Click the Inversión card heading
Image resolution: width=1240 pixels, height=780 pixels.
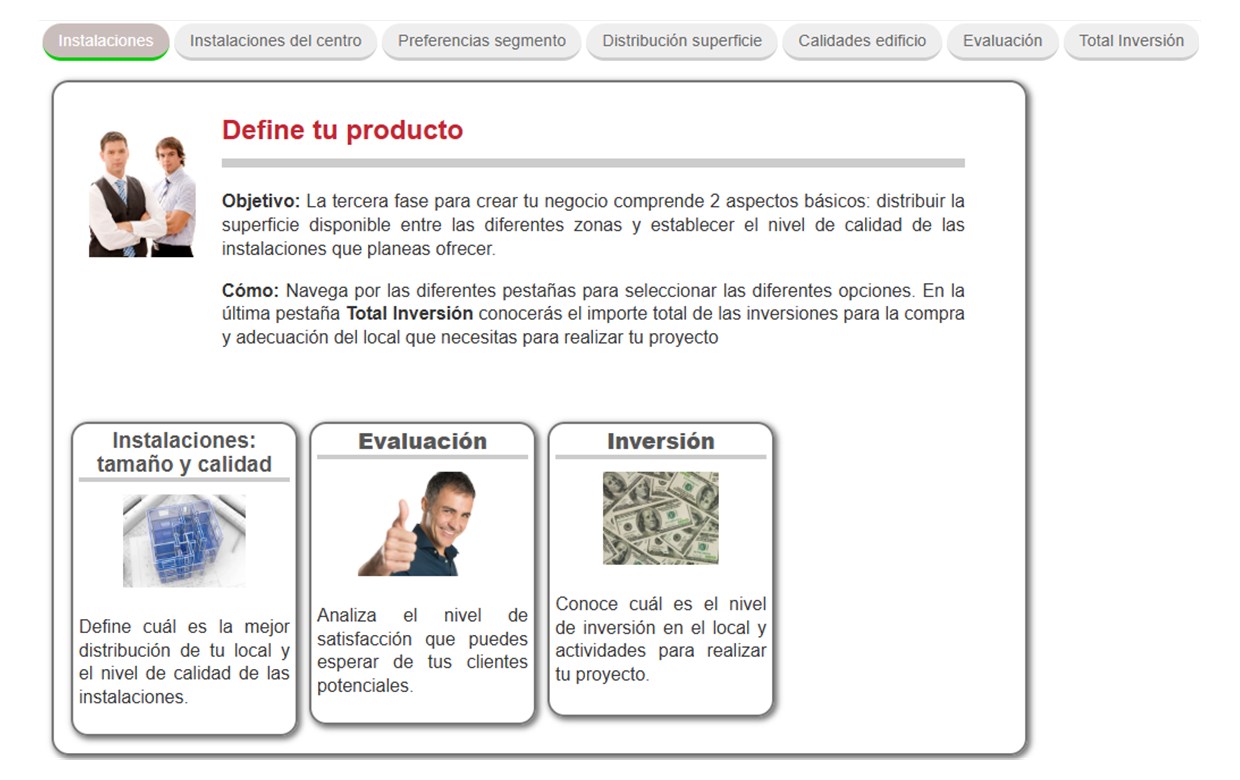pyautogui.click(x=660, y=441)
